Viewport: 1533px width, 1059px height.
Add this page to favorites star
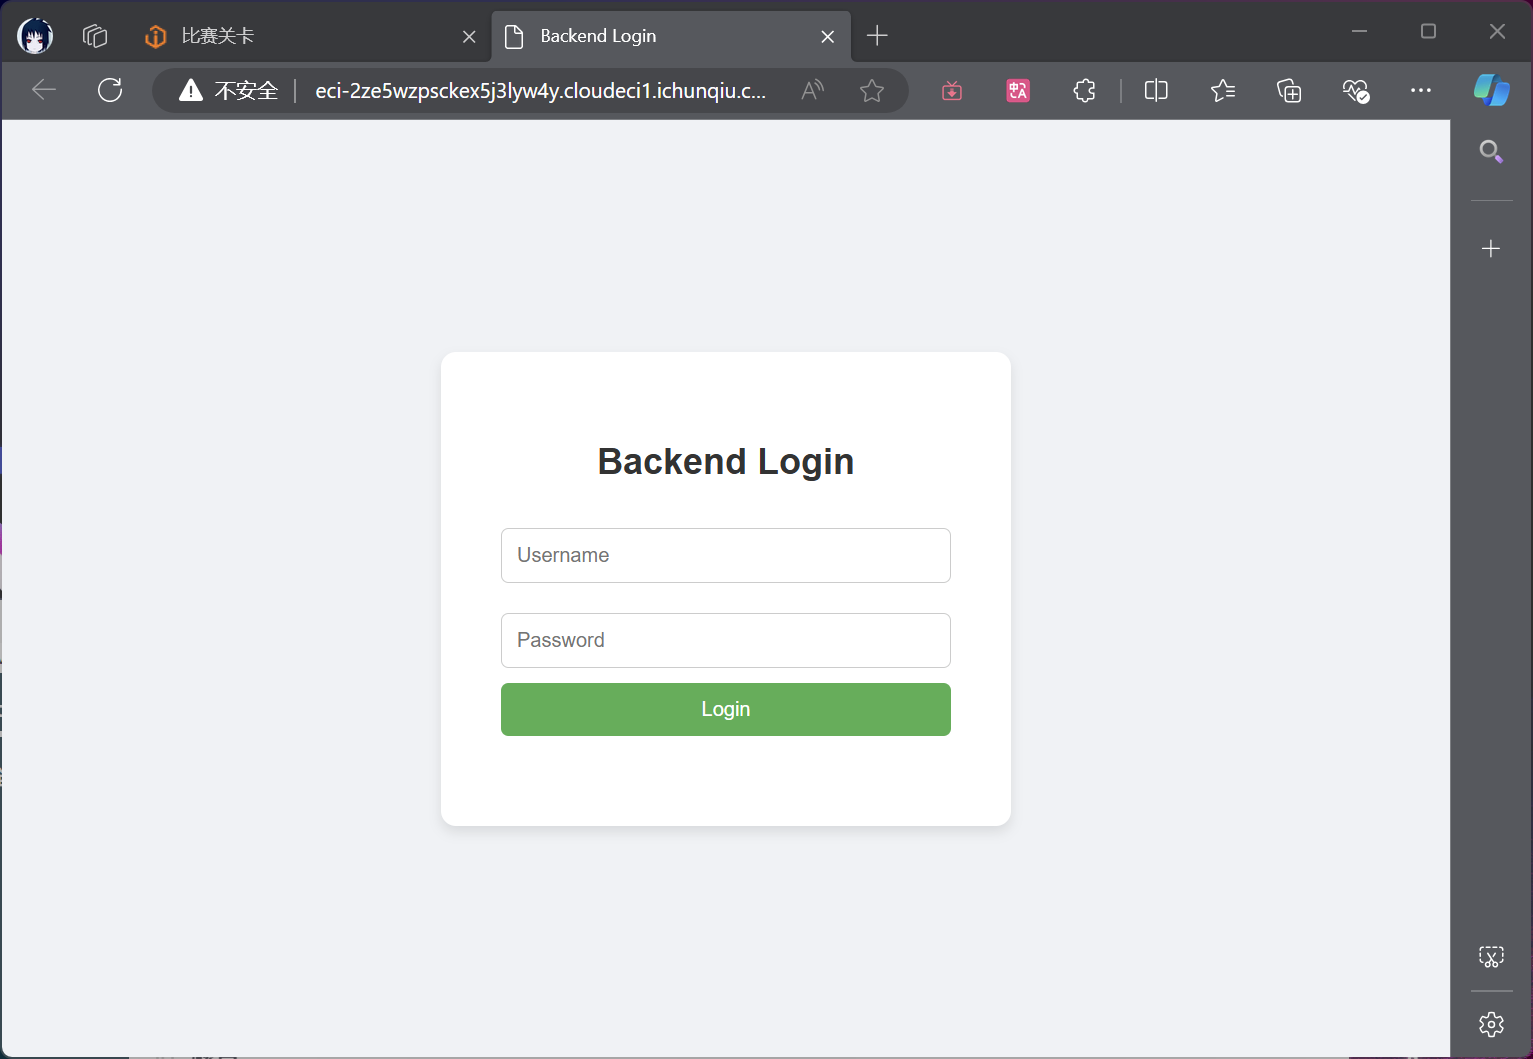tap(872, 91)
